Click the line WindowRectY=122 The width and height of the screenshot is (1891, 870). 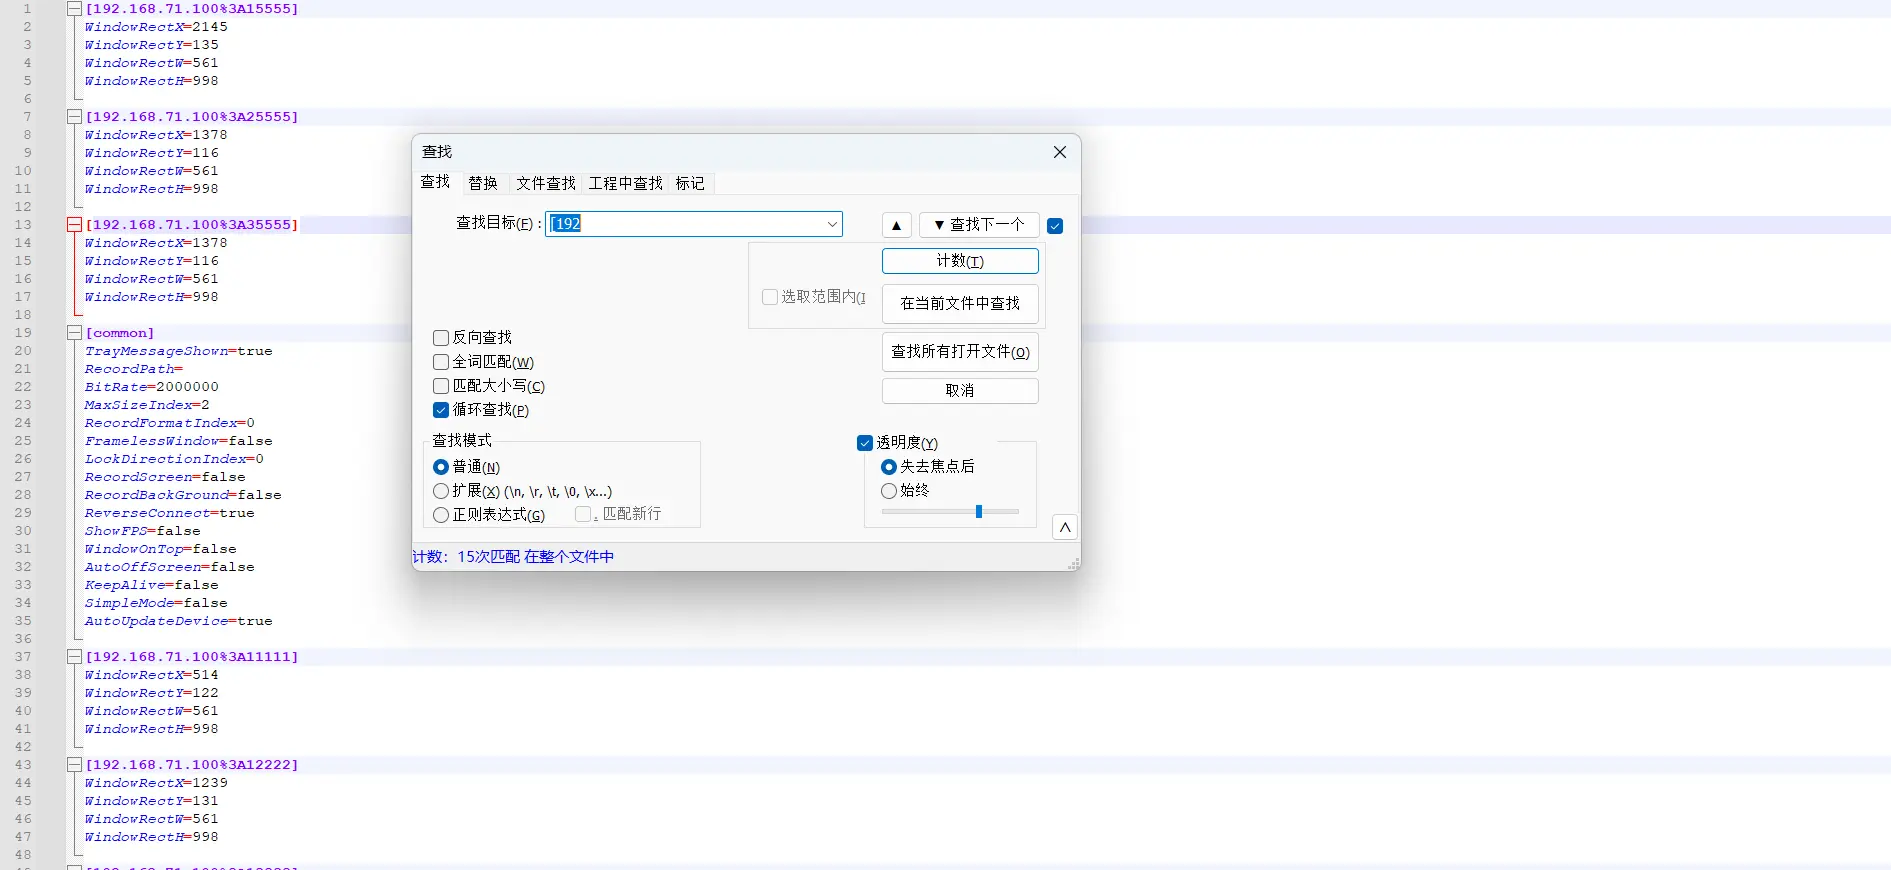click(152, 693)
